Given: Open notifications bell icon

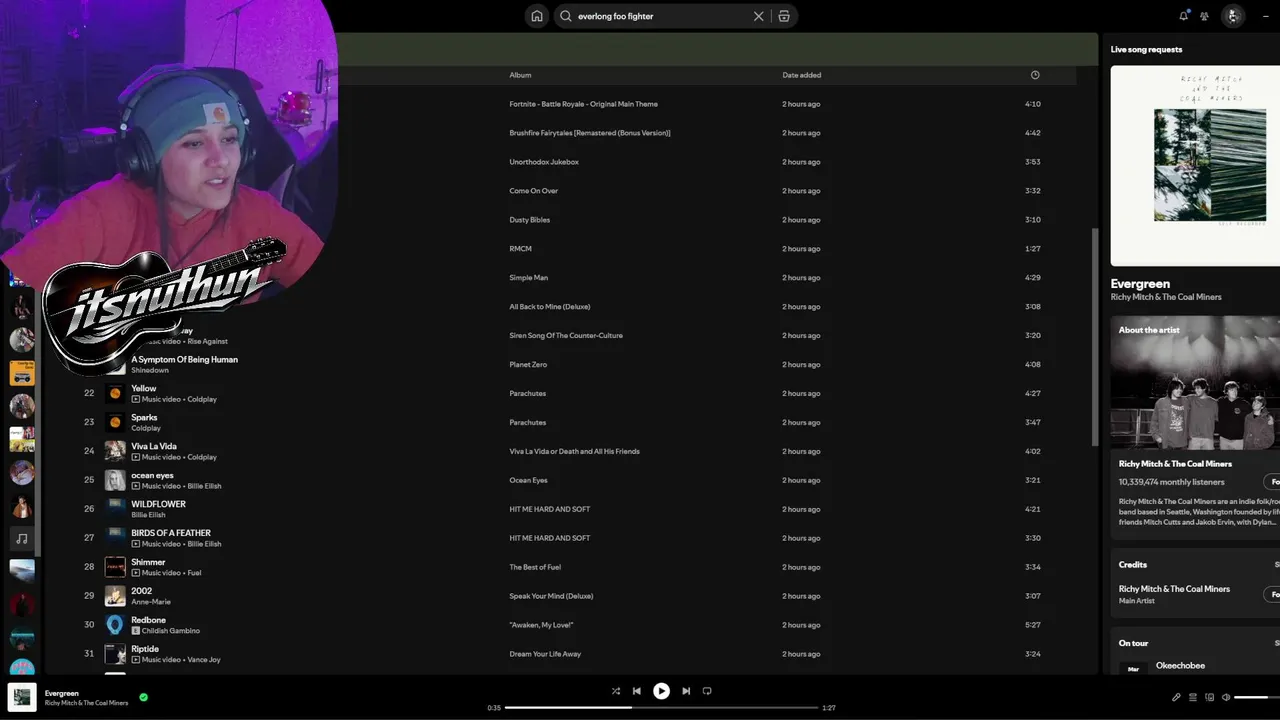Looking at the screenshot, I should (x=1184, y=16).
